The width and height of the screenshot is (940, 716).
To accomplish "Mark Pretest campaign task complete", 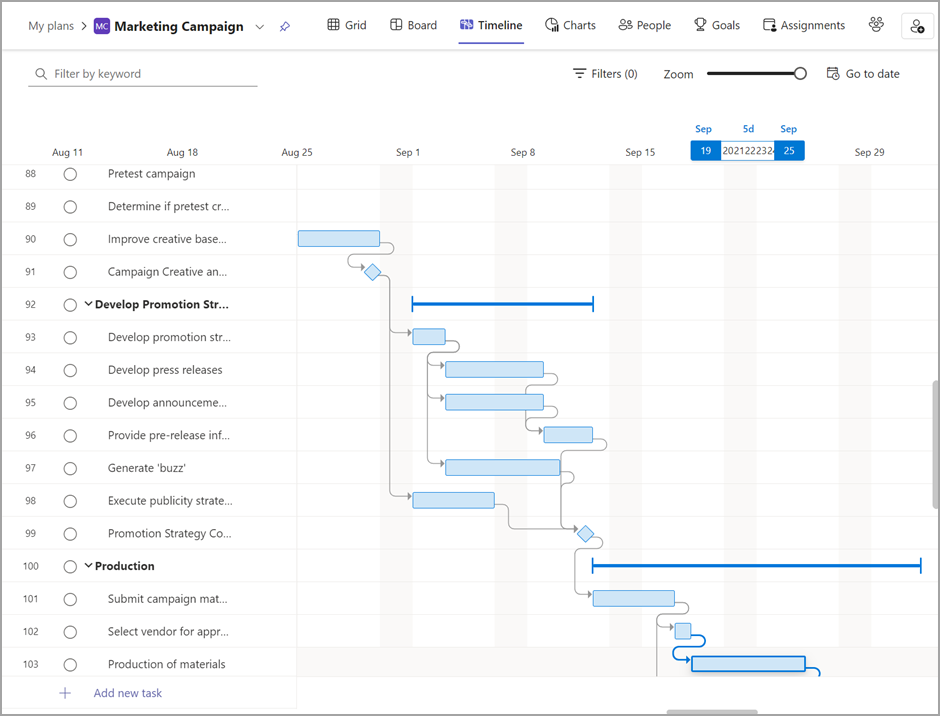I will coord(70,174).
